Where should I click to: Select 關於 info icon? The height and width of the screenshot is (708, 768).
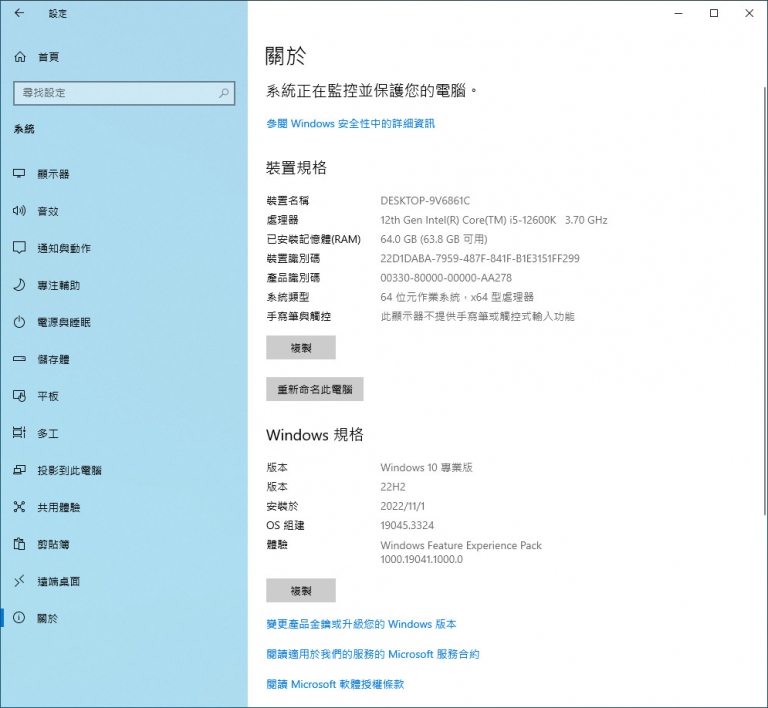pyautogui.click(x=19, y=618)
